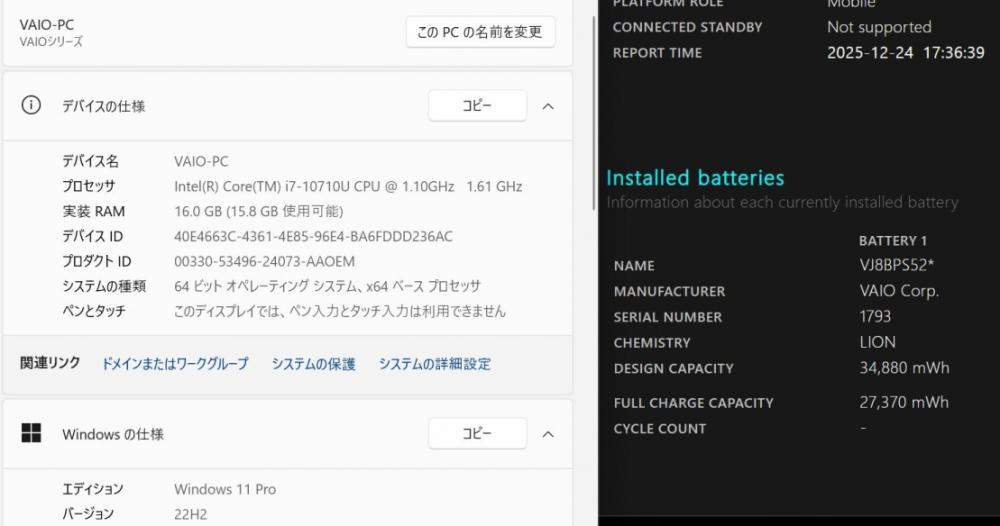Click the エディション label

click(x=92, y=489)
